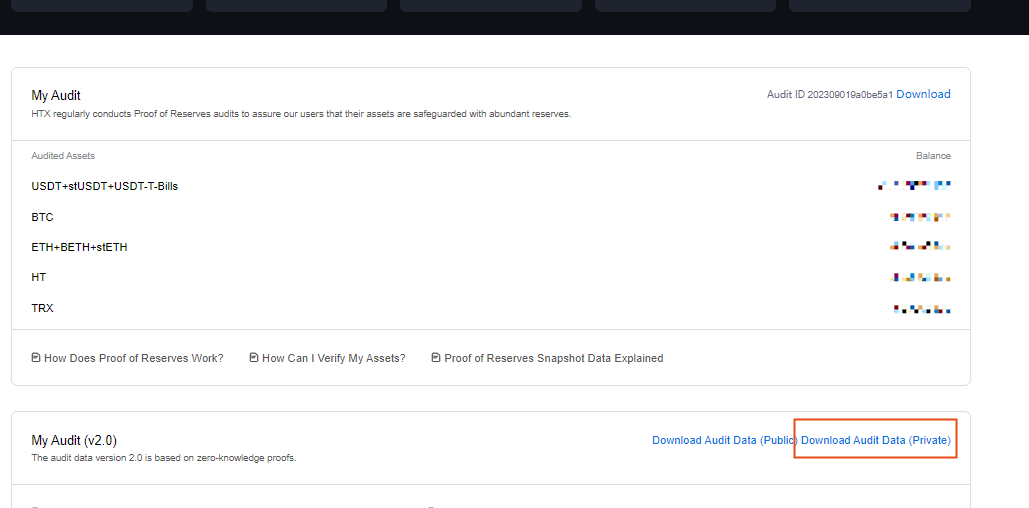Click the blurred balance value for BTC
The height and width of the screenshot is (508, 1029).
[920, 217]
